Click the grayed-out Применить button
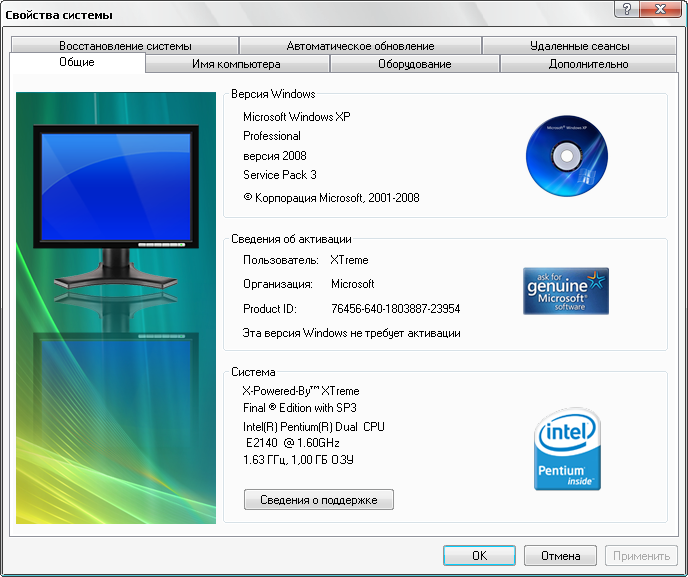 641,555
